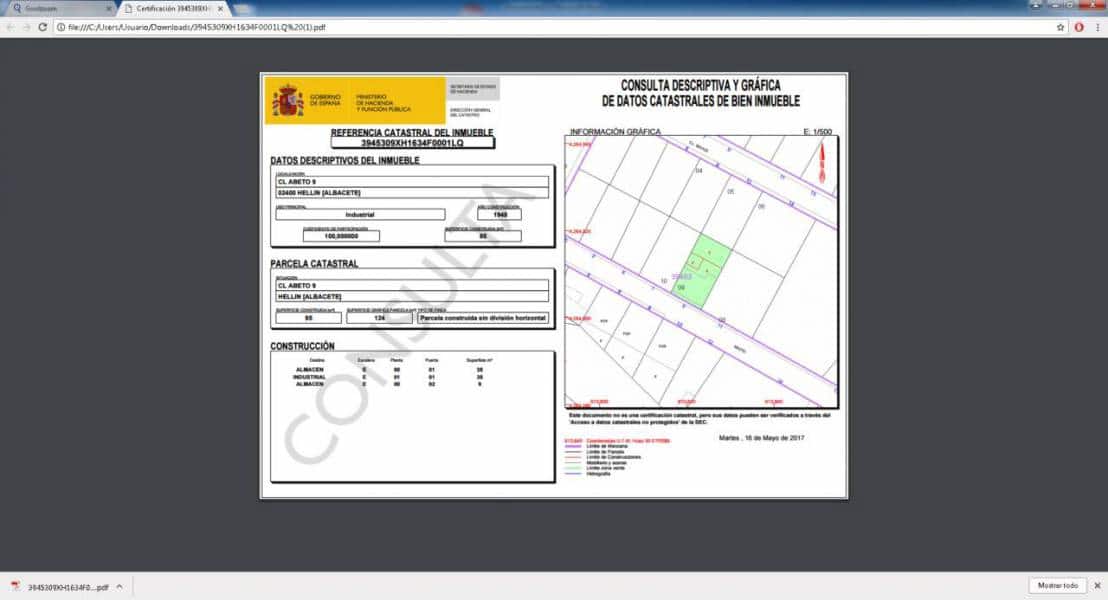
Task: Click the Industrial use field
Action: click(x=360, y=214)
